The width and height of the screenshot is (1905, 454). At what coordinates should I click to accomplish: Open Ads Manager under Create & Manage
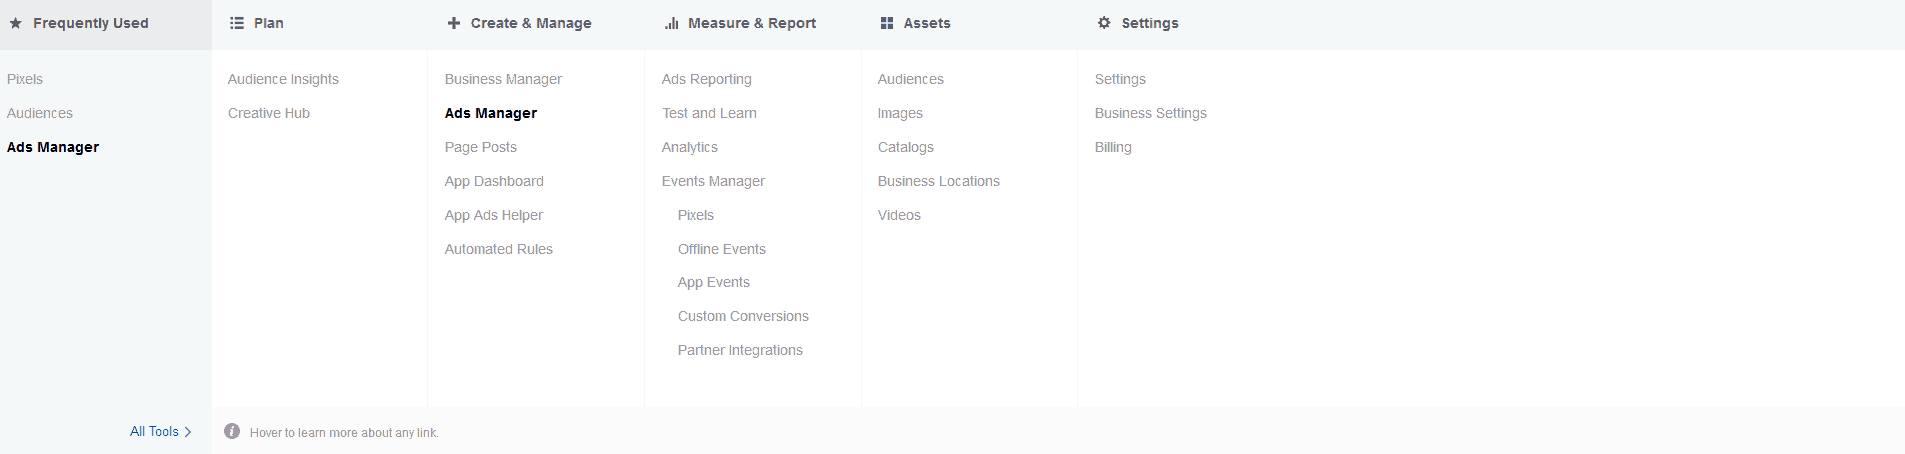click(491, 113)
